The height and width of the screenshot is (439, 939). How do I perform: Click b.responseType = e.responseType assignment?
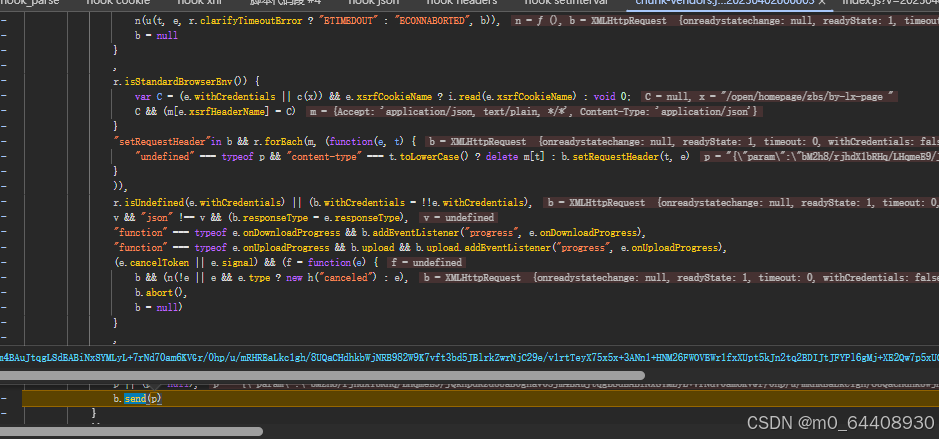317,217
